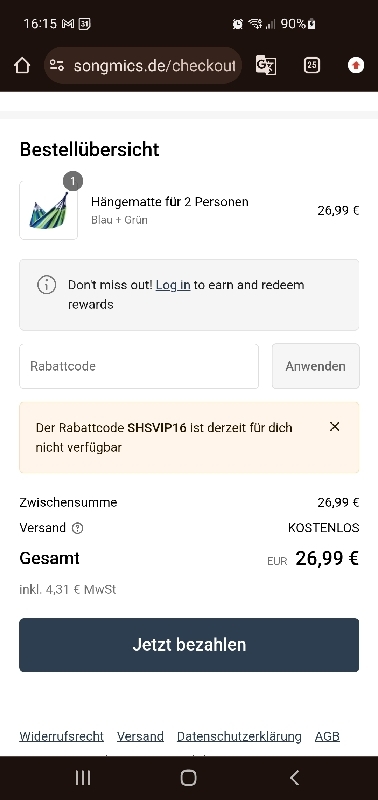Click the Anwenden button
This screenshot has height=800, width=378.
[316, 366]
